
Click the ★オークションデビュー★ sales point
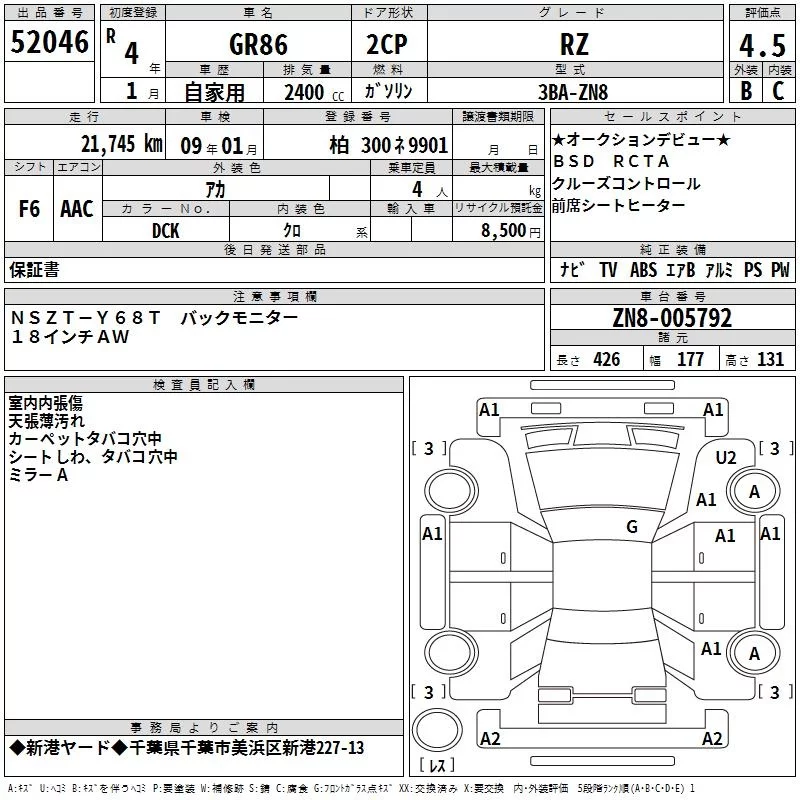(641, 139)
